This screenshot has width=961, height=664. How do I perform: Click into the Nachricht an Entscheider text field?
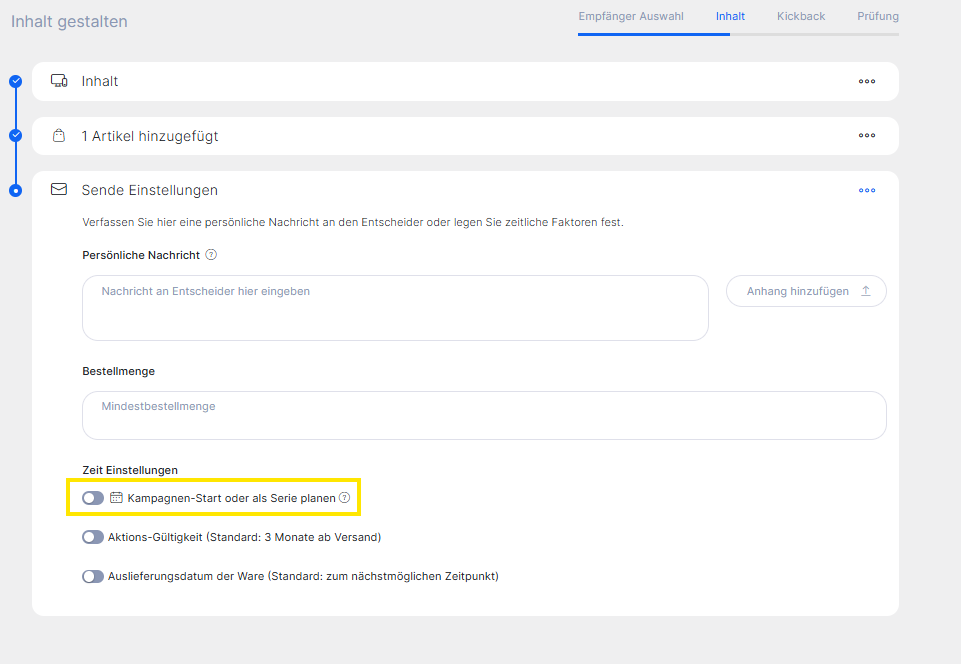click(x=395, y=308)
